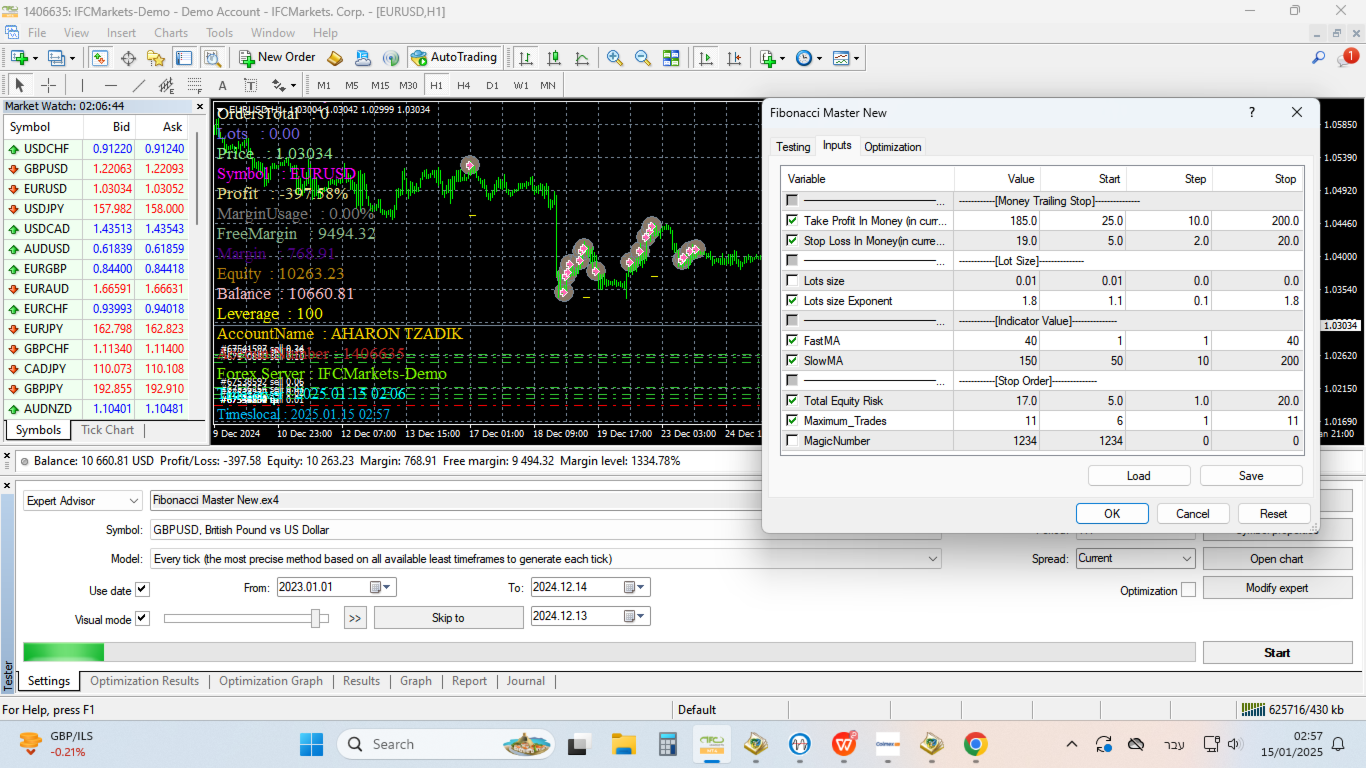Open the Journal tab in Tester

tap(526, 681)
